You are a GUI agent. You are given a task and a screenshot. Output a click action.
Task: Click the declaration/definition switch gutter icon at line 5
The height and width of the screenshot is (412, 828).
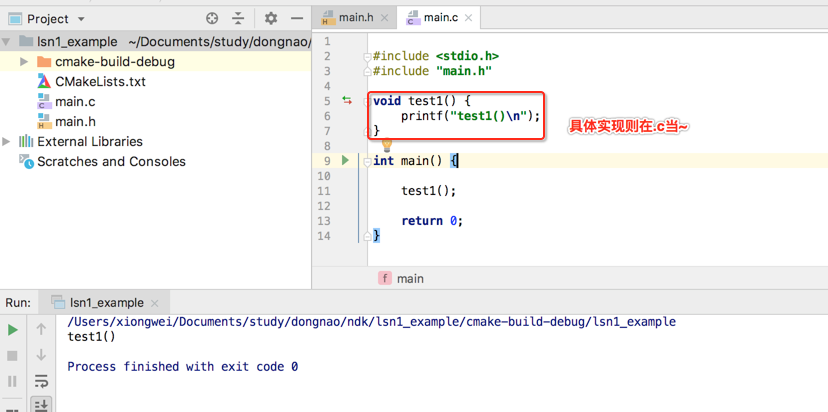[x=347, y=100]
